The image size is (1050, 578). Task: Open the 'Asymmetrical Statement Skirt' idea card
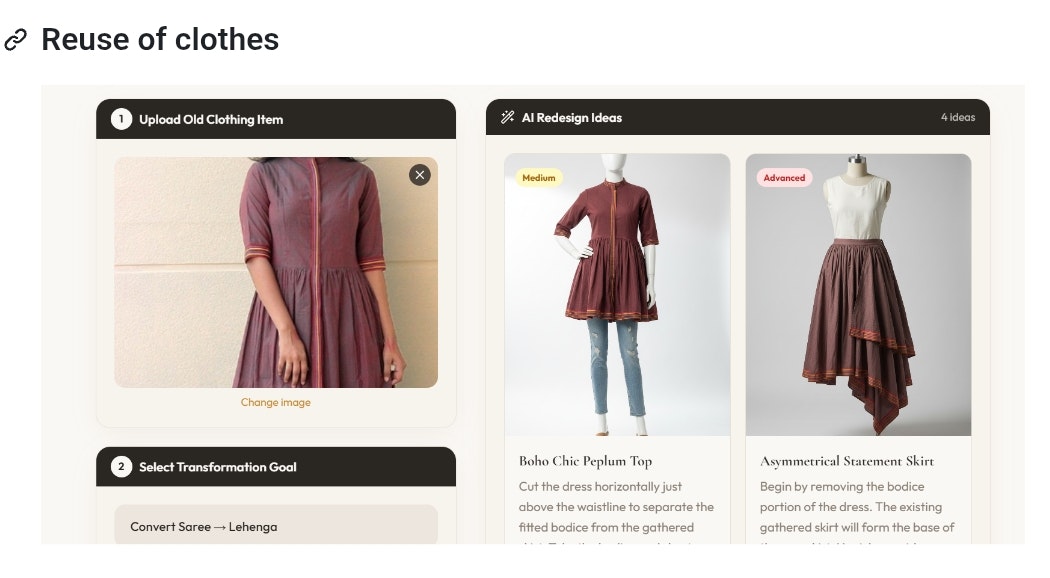point(844,461)
